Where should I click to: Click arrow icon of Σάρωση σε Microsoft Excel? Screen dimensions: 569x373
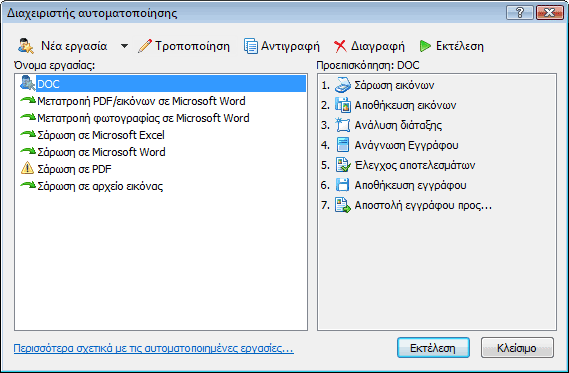pos(28,134)
